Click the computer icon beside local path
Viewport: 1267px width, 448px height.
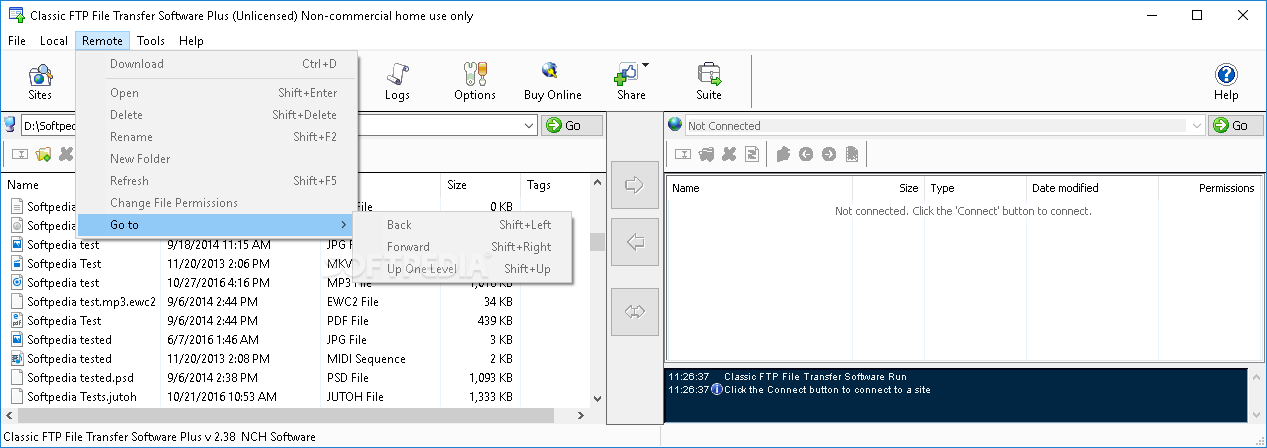tap(10, 125)
